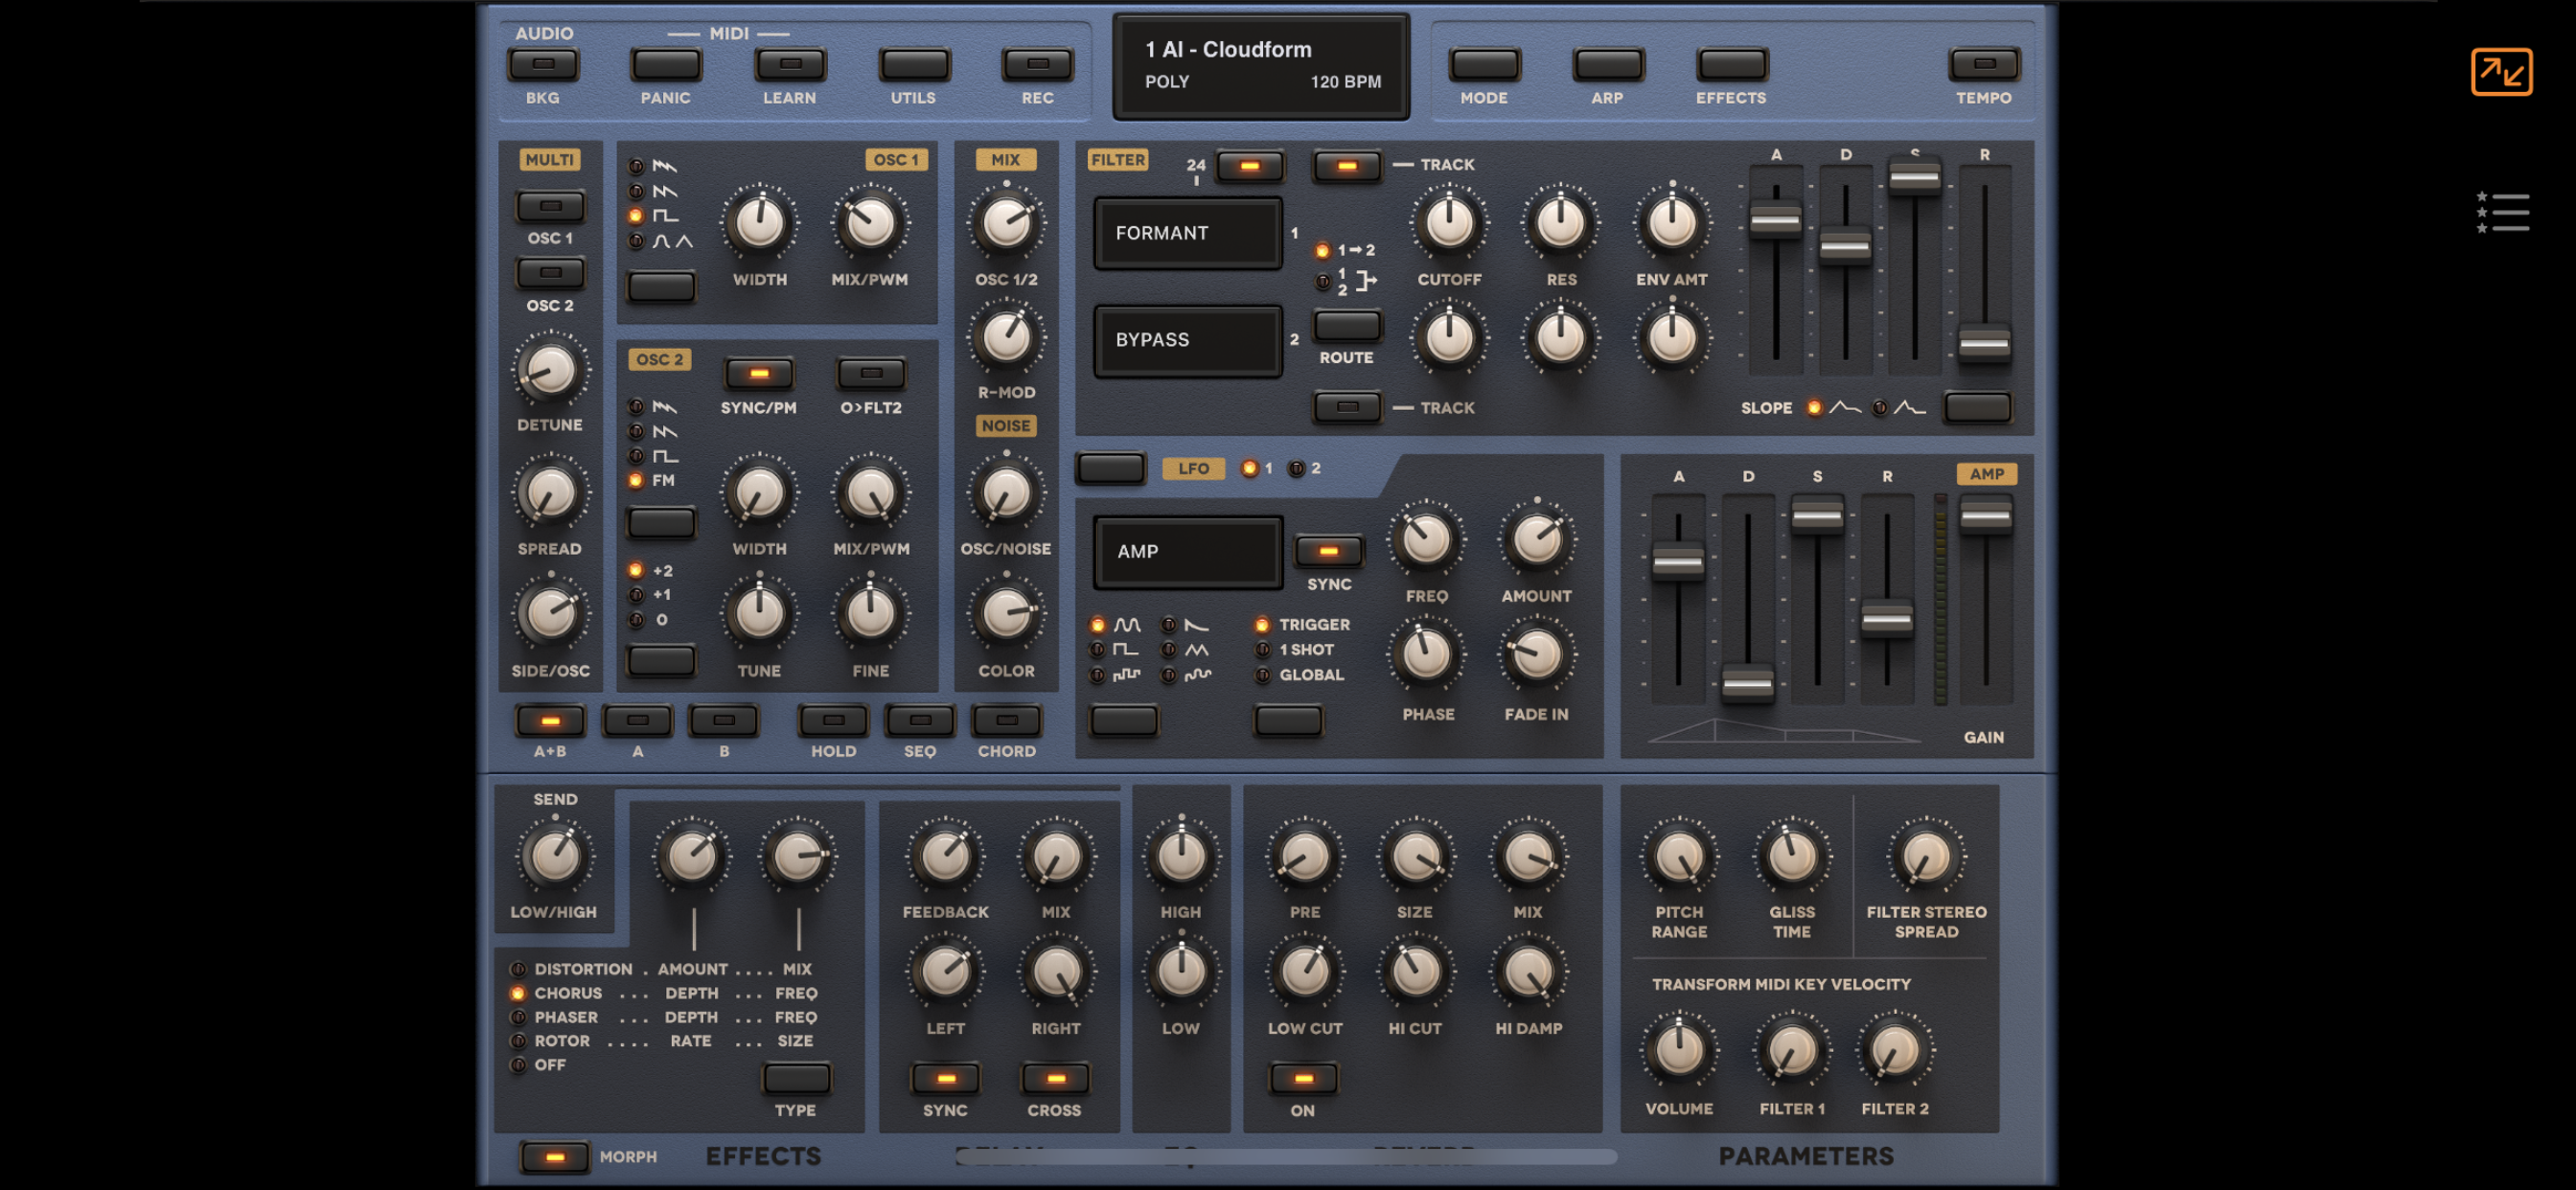The width and height of the screenshot is (2576, 1190).
Task: Click the amp GAIN slider handle
Action: pyautogui.click(x=1985, y=517)
